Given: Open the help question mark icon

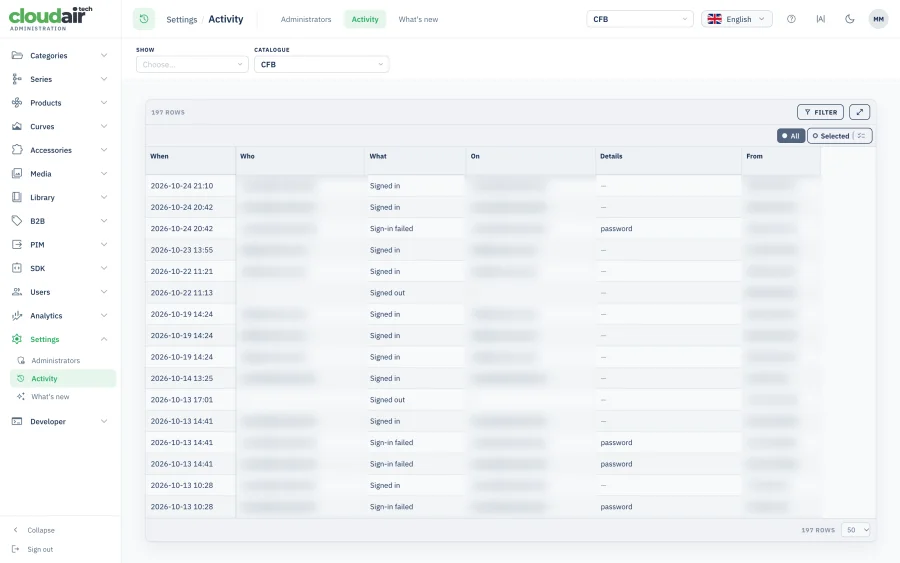Looking at the screenshot, I should click(x=791, y=19).
